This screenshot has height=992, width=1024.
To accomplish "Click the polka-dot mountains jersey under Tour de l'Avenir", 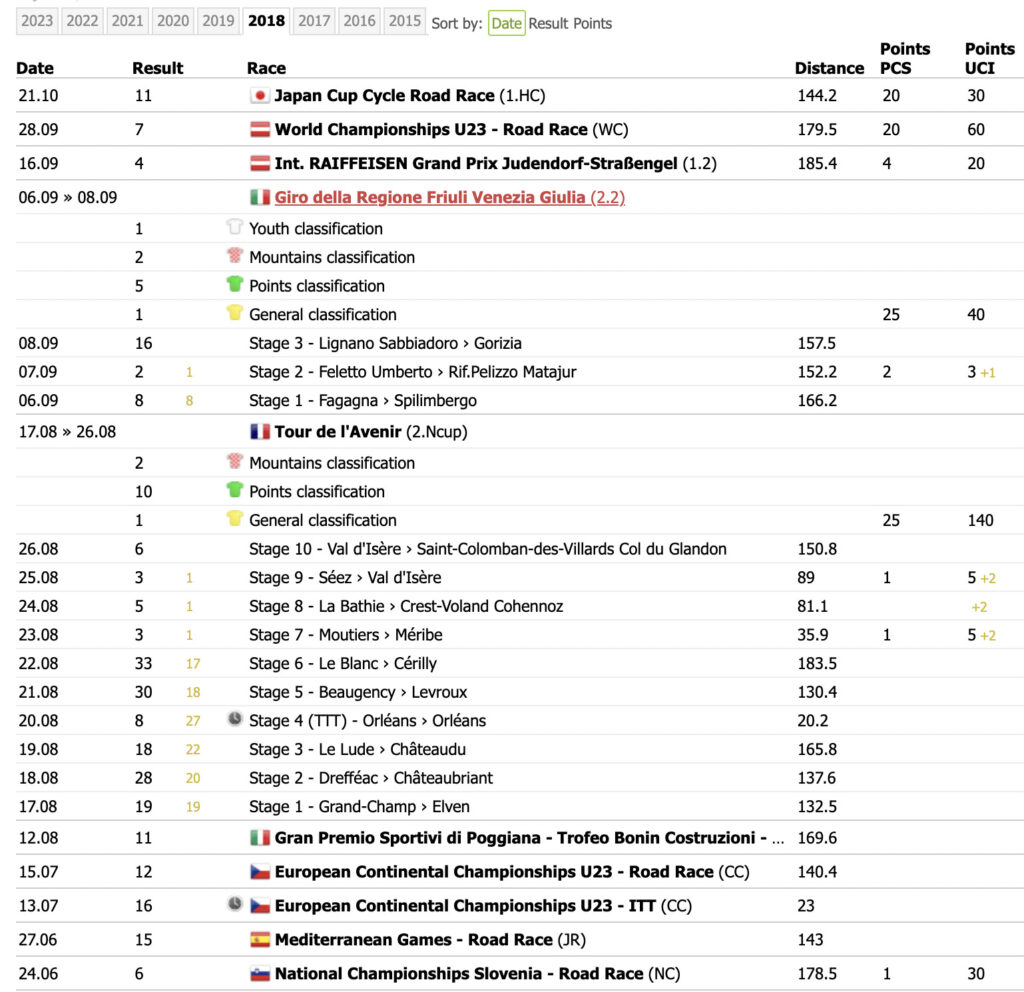I will point(234,461).
